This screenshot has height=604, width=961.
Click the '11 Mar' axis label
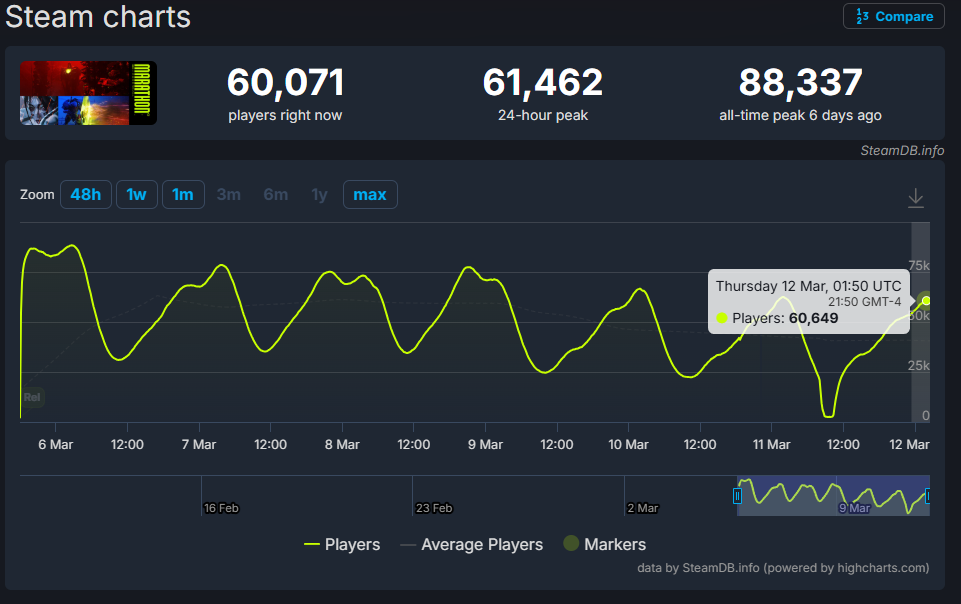772,445
